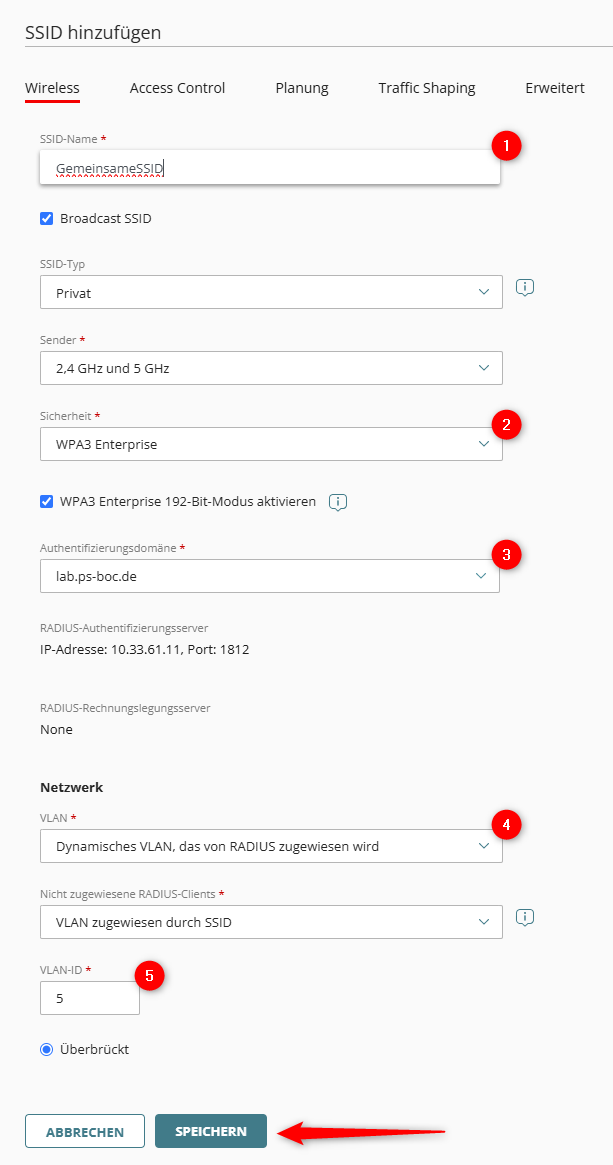
Task: Click into the SSID-Name text field
Action: click(270, 168)
